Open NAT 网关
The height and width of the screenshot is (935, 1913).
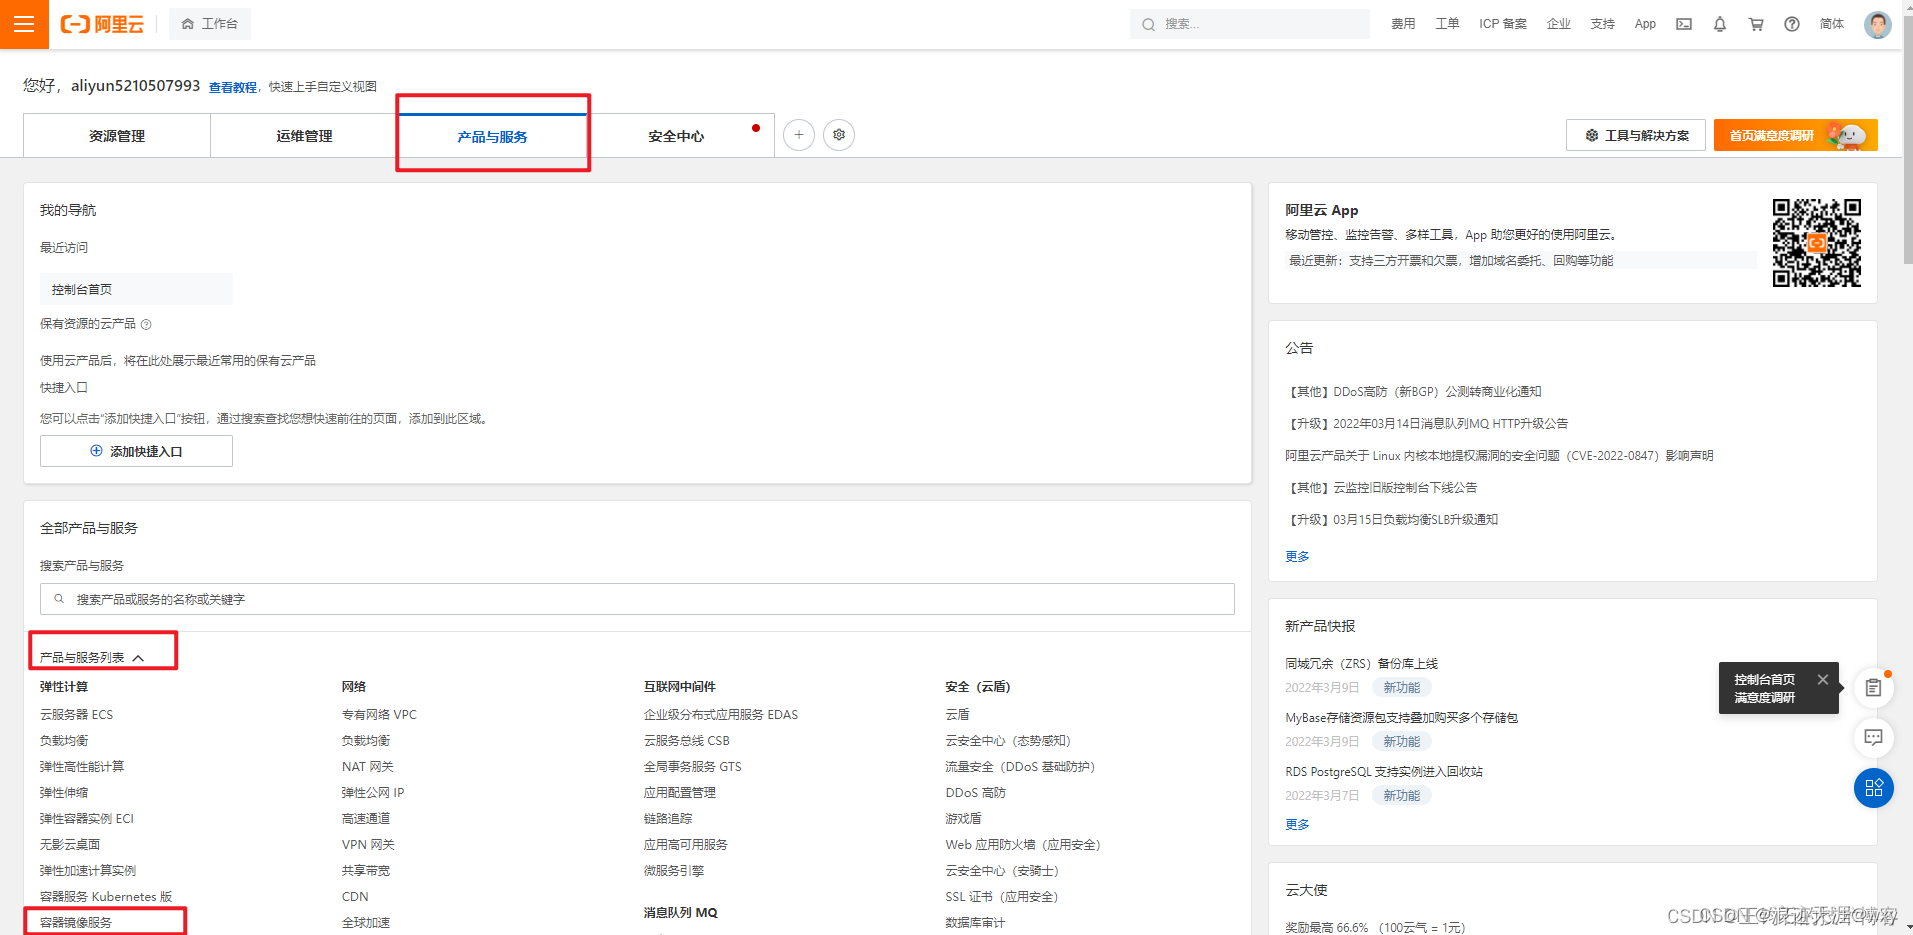coord(368,767)
